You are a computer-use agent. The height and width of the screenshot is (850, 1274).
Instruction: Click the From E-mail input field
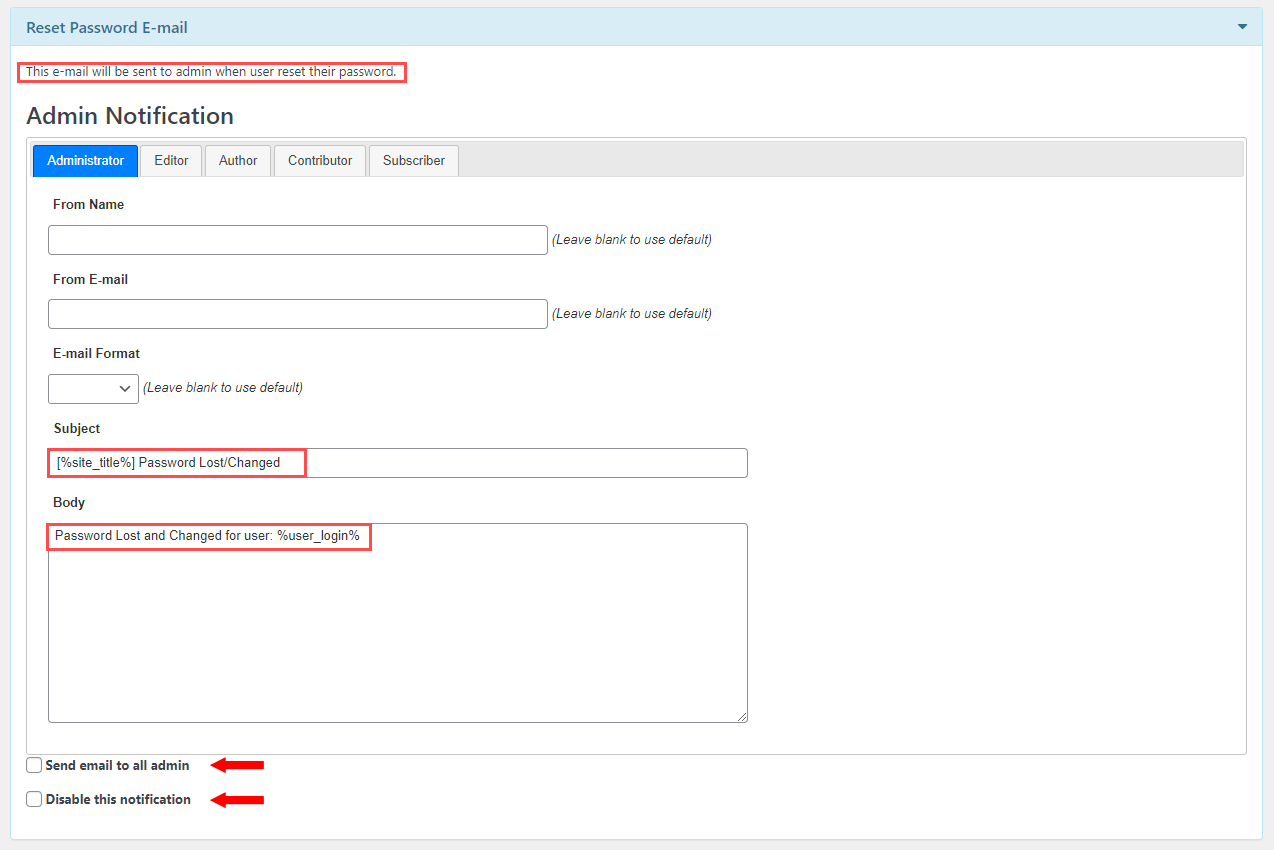pos(297,313)
